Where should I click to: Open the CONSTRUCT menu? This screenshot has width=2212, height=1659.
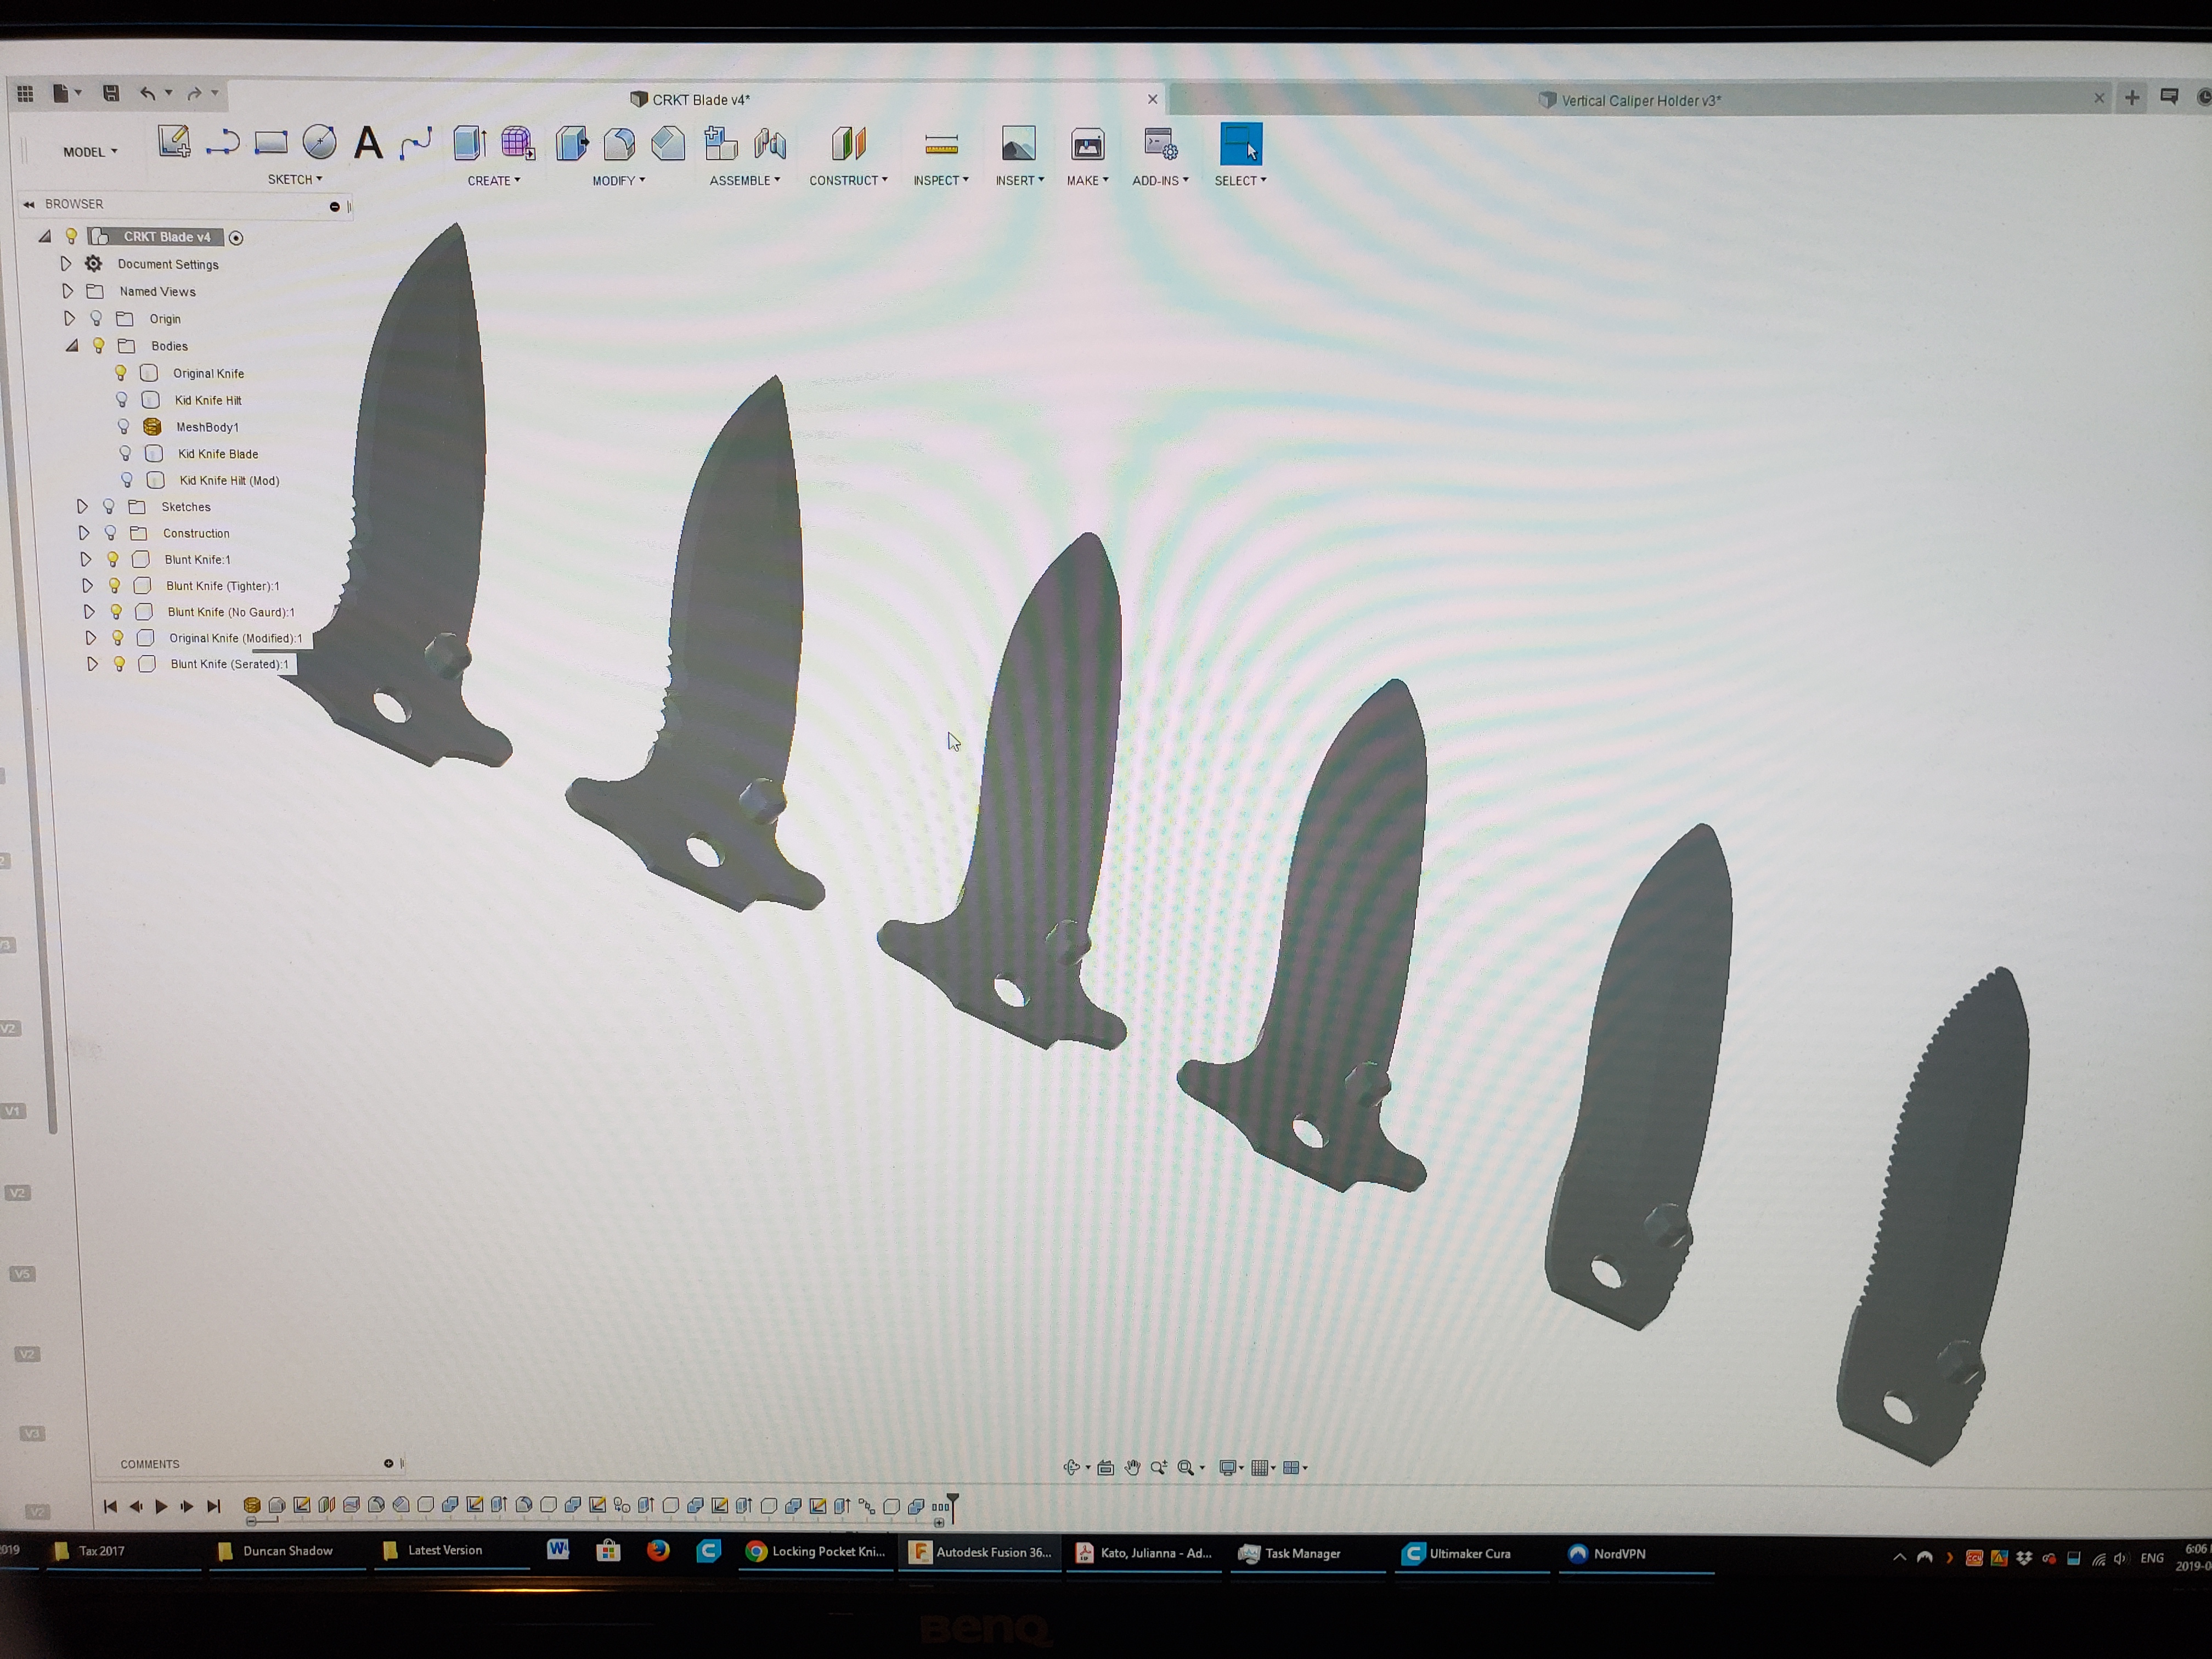point(848,181)
